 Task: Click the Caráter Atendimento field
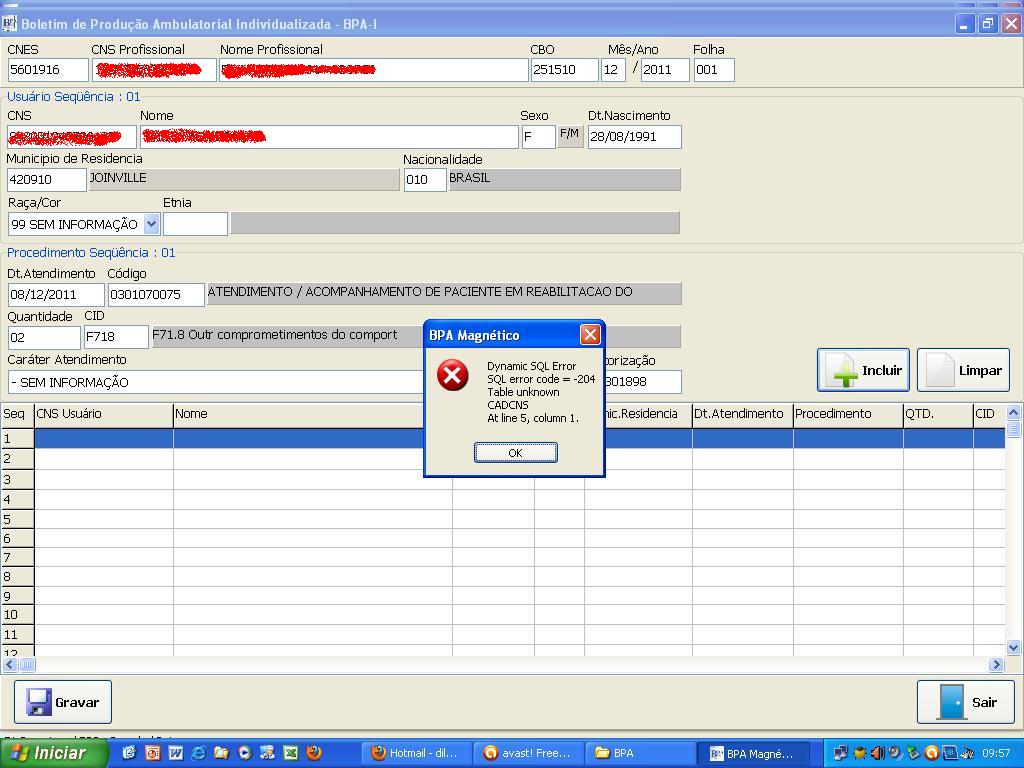click(x=216, y=382)
